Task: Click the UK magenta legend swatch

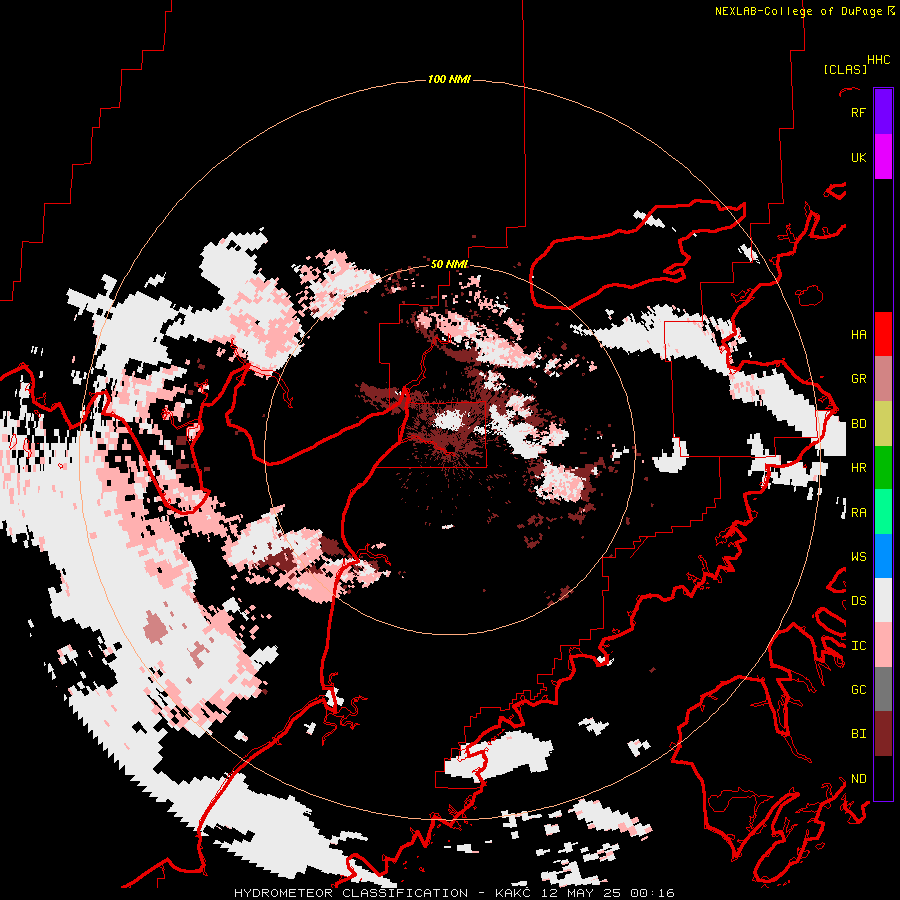Action: coord(883,157)
